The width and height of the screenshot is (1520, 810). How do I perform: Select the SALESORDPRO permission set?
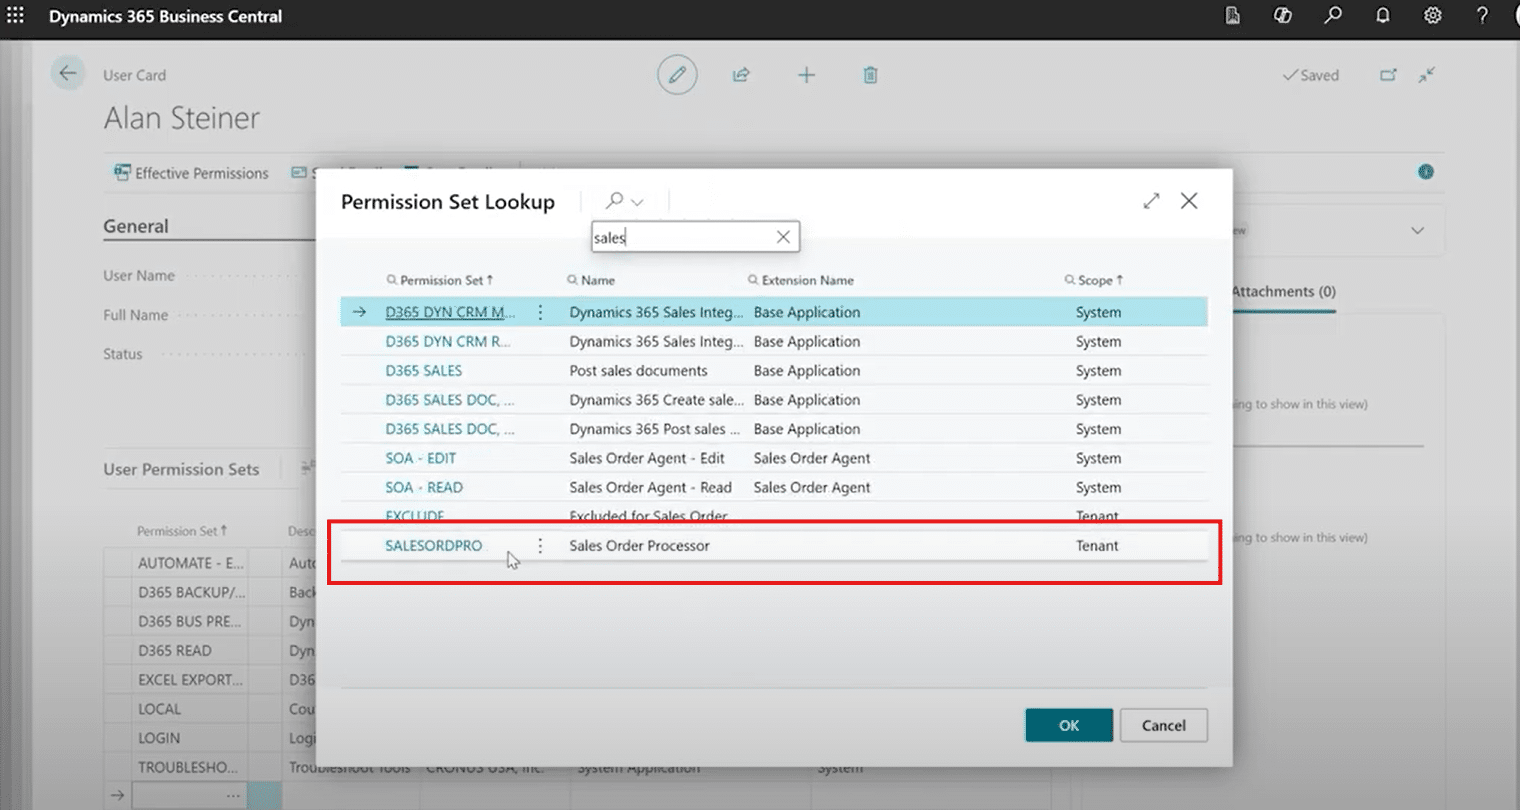[433, 546]
